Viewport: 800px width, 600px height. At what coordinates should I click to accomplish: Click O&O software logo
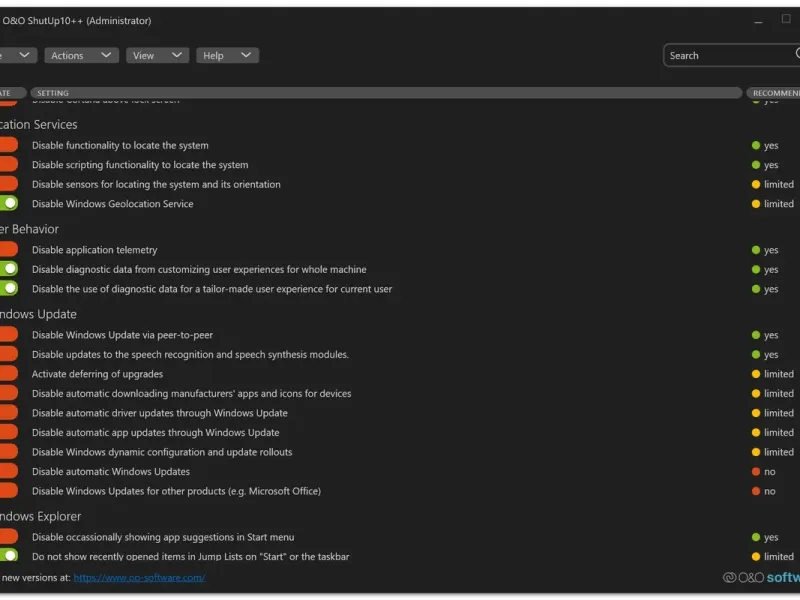tap(761, 577)
